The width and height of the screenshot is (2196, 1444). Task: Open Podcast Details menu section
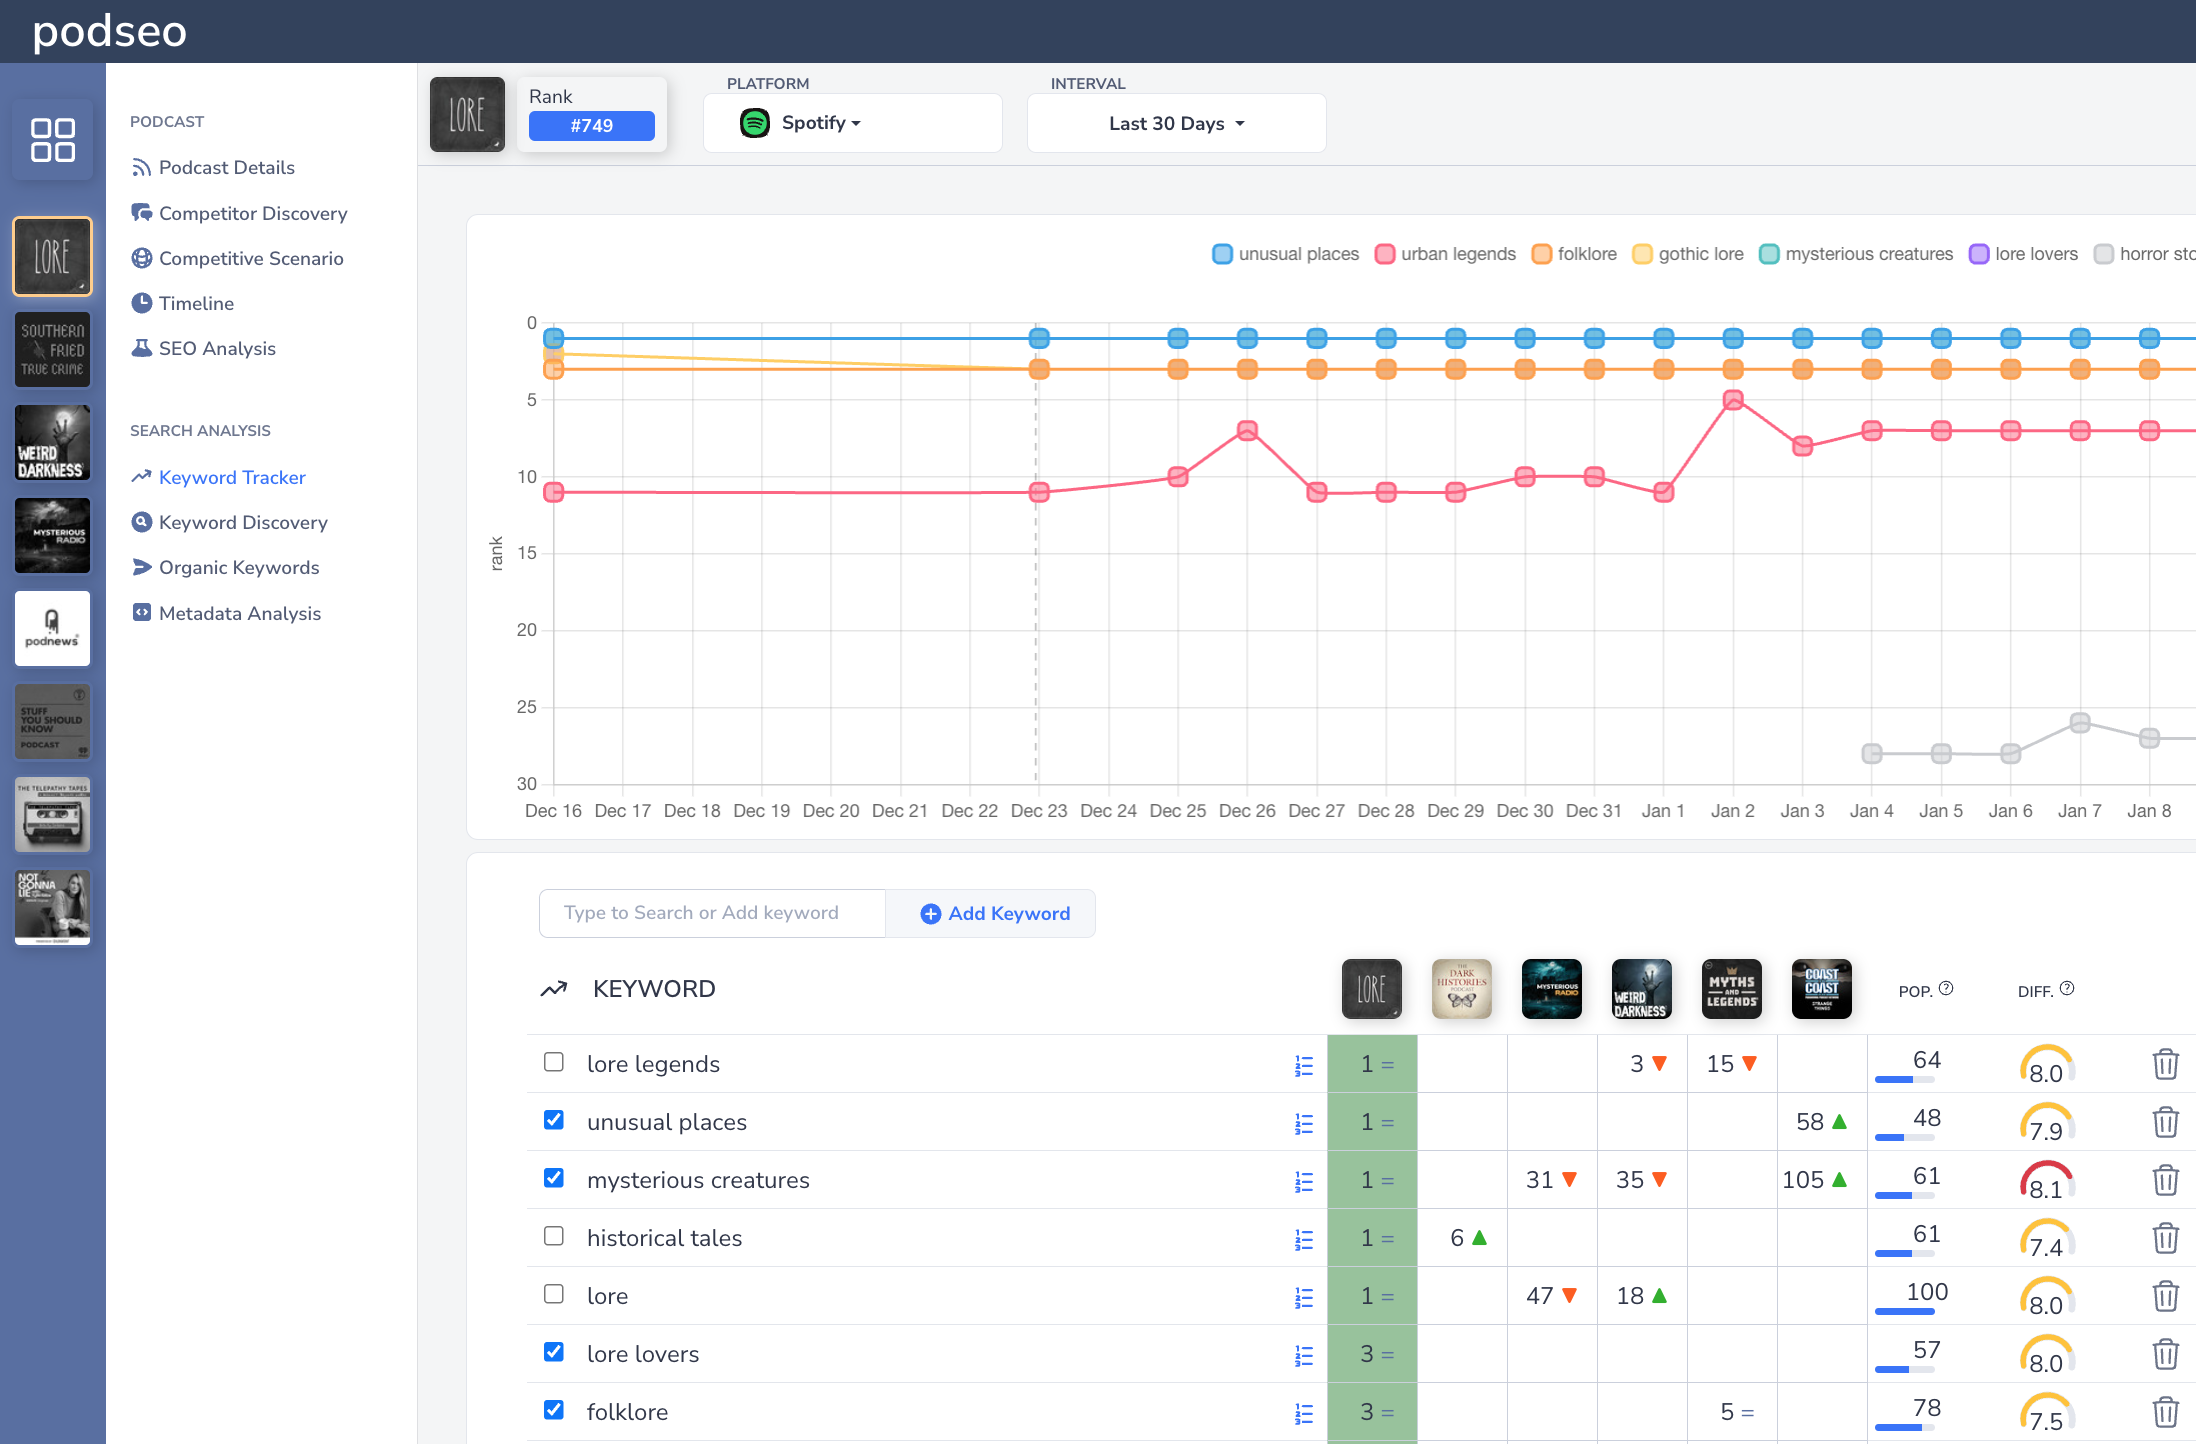coord(226,168)
